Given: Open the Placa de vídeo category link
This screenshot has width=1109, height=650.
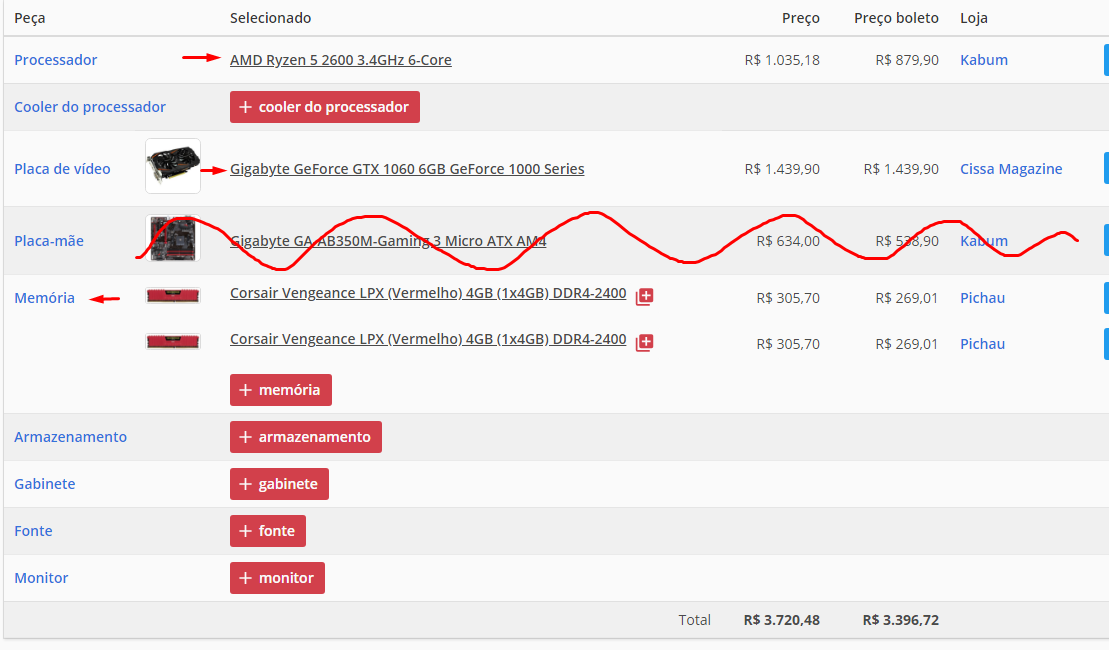Looking at the screenshot, I should (62, 169).
